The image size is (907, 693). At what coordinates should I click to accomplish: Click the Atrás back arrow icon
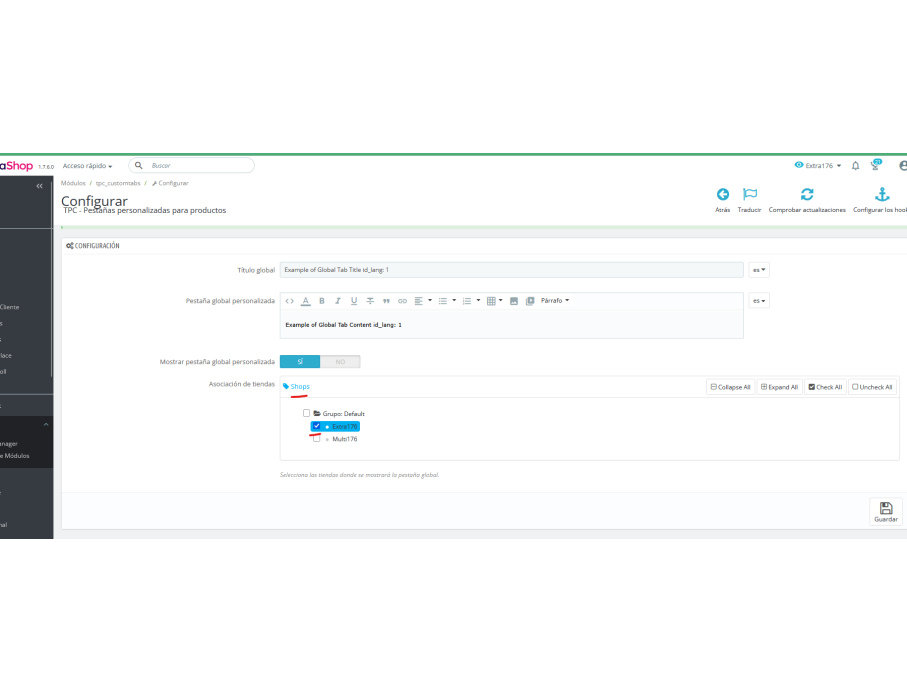point(722,194)
